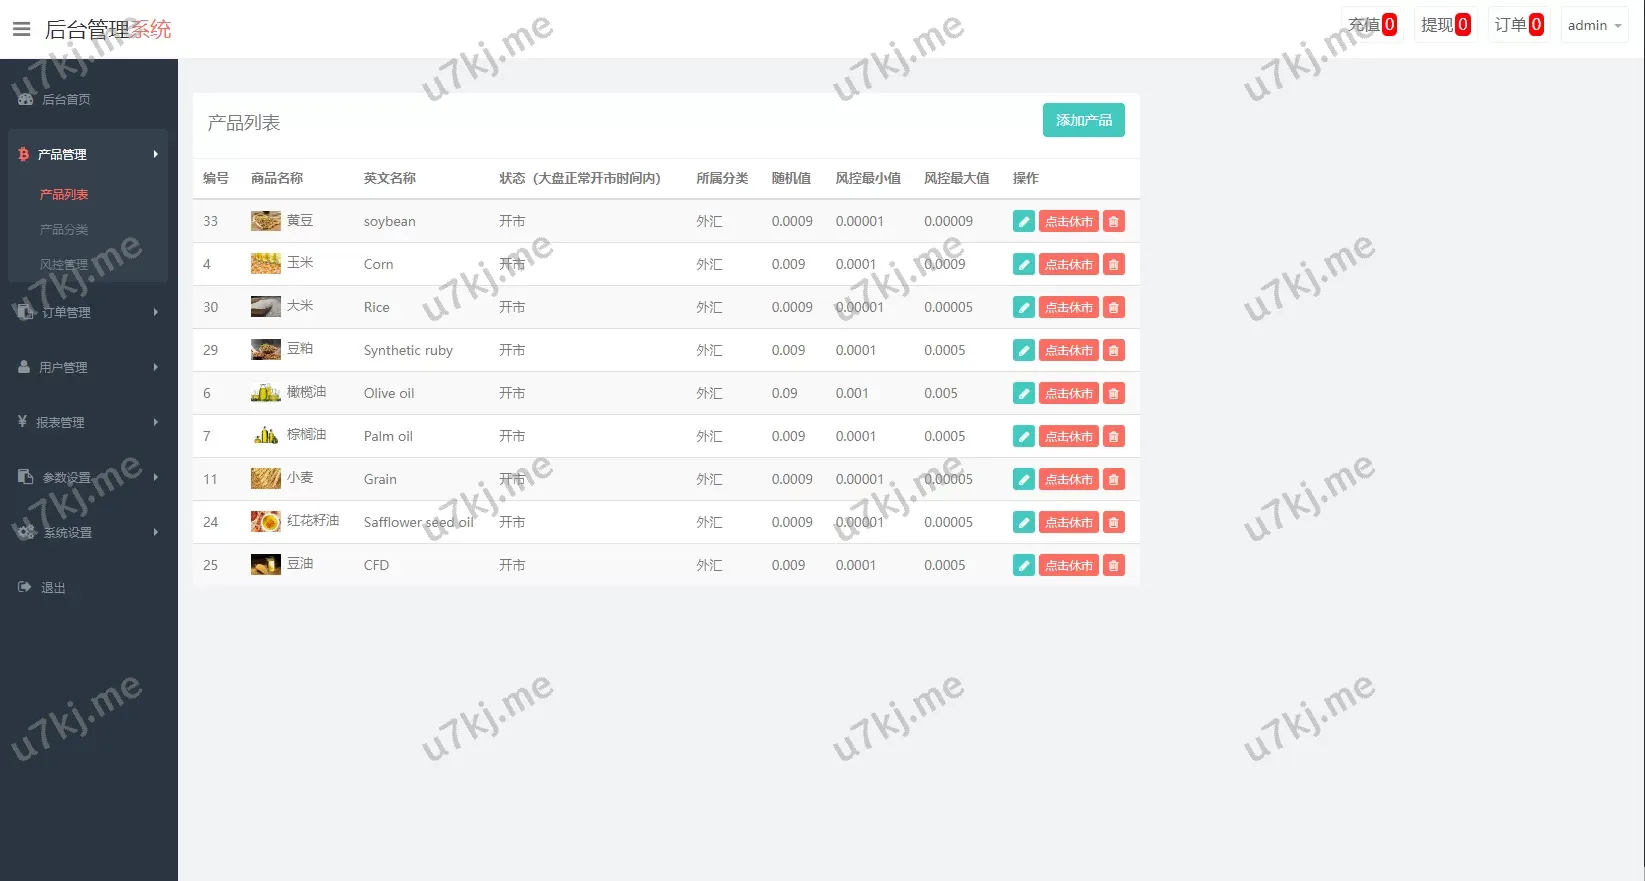Open the admin user dropdown
Image resolution: width=1645 pixels, height=881 pixels.
[x=1593, y=26]
